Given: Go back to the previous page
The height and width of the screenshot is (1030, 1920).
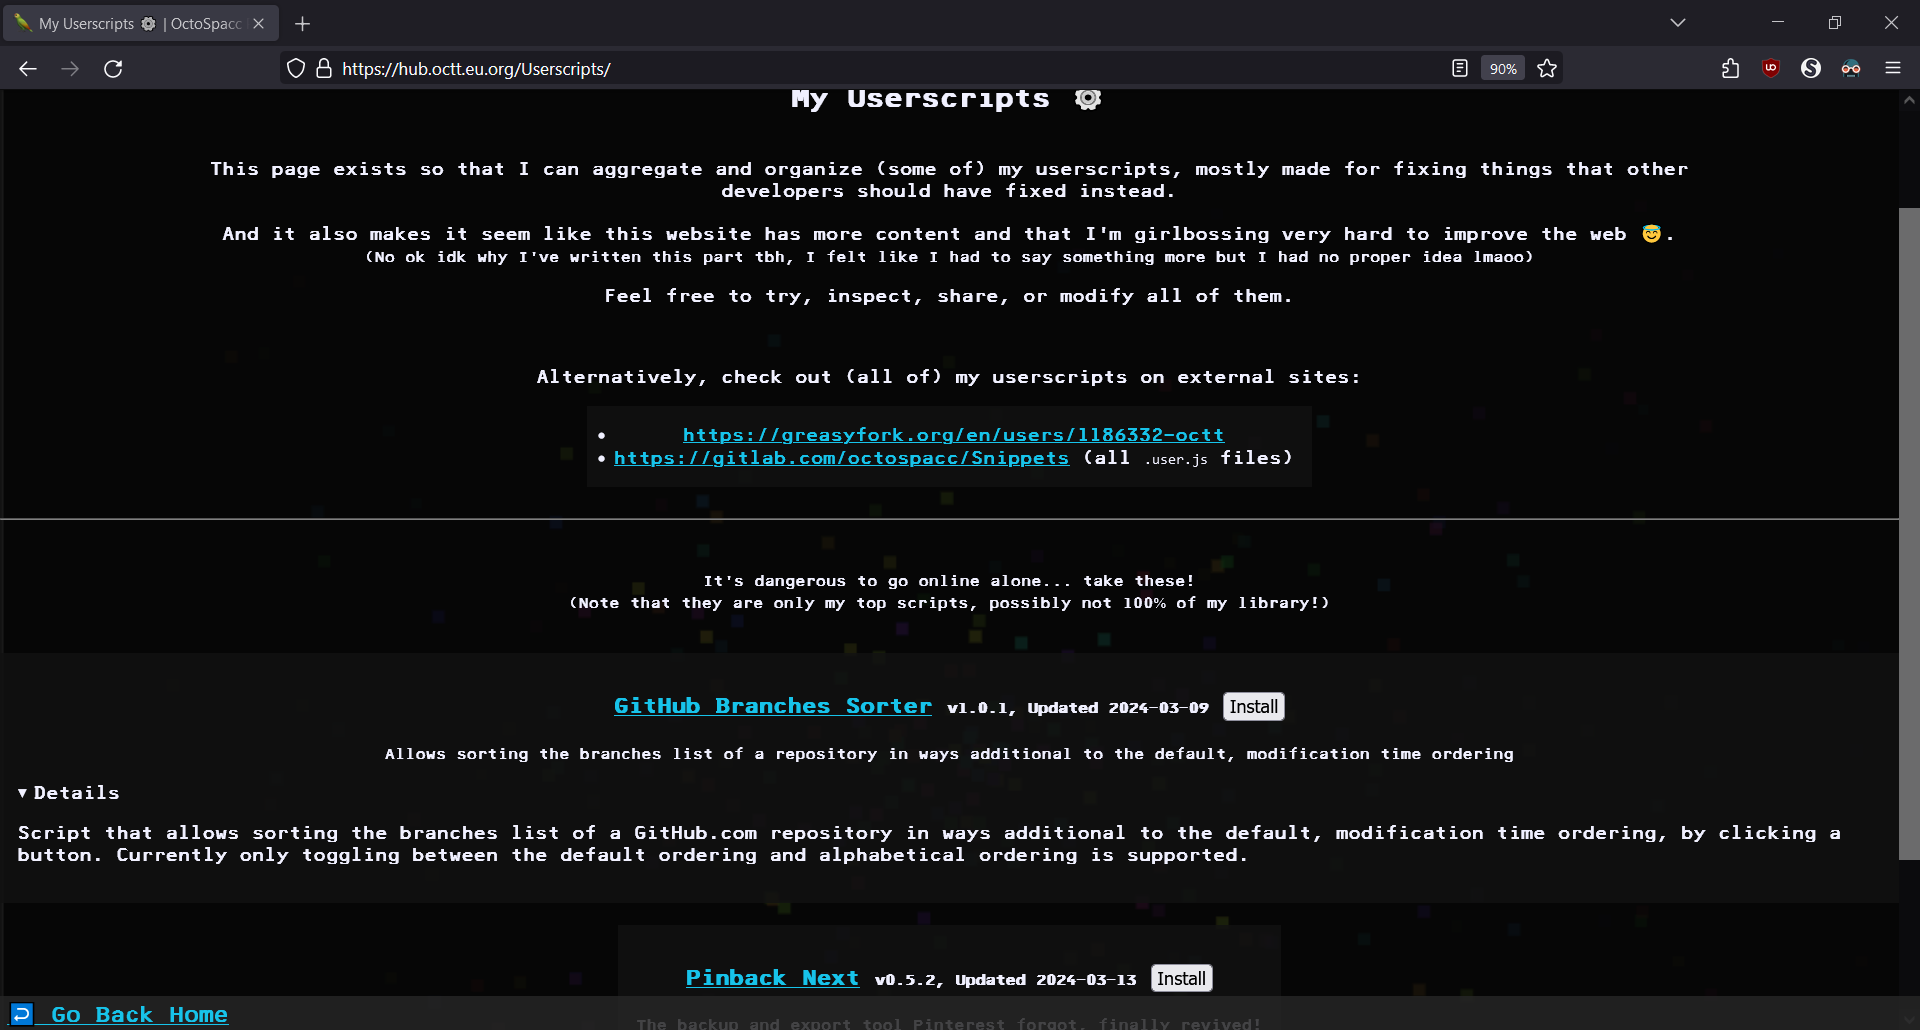Looking at the screenshot, I should coord(28,68).
